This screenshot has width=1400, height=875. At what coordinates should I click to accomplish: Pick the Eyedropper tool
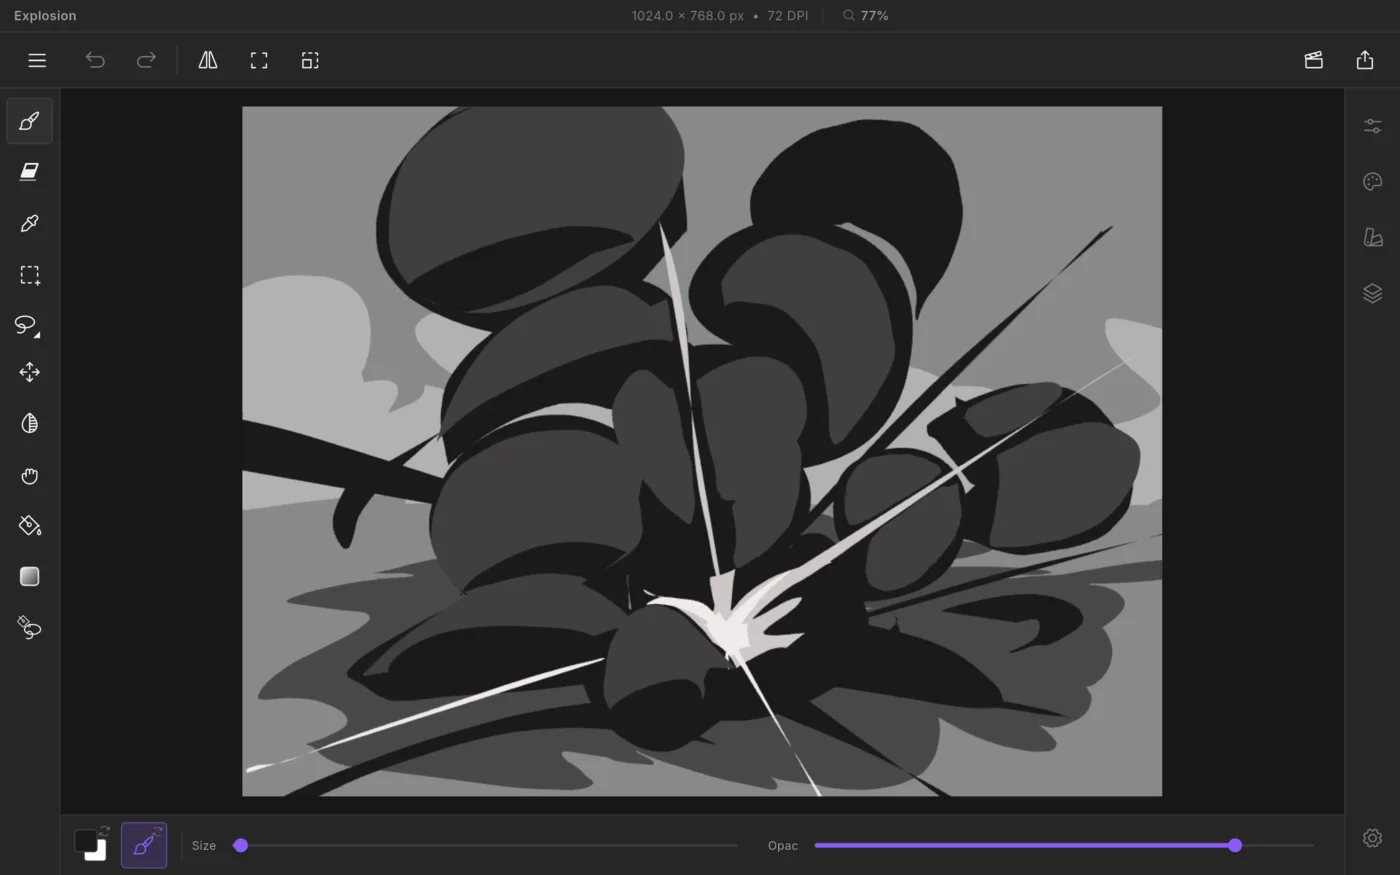click(30, 223)
